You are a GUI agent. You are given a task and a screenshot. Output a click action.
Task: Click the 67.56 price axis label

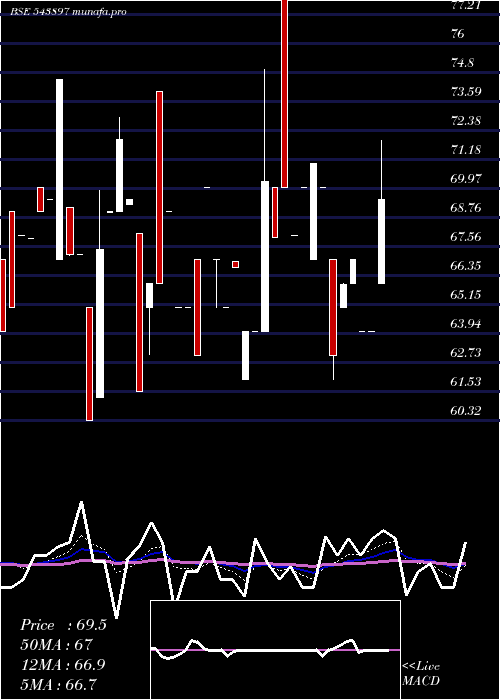(x=466, y=237)
